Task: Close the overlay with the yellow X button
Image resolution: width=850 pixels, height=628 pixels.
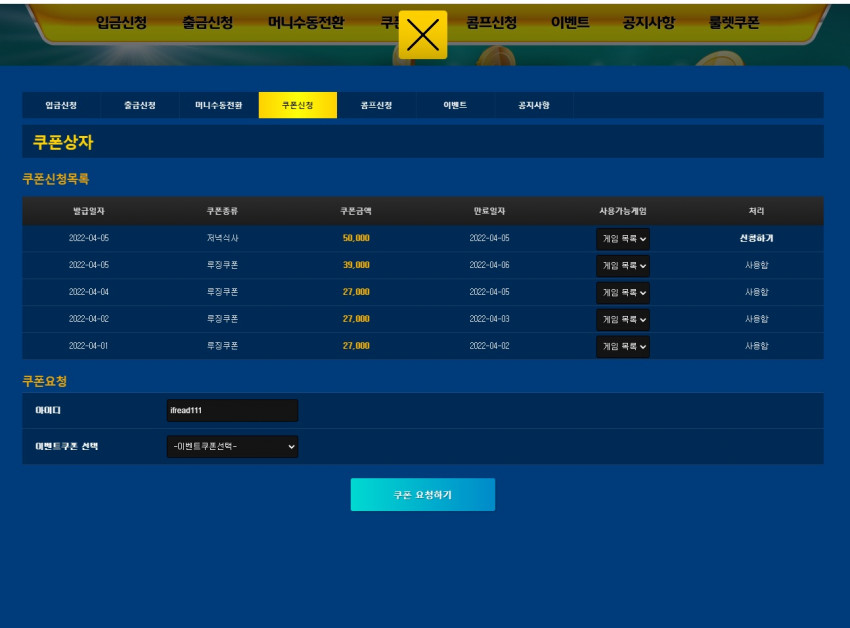Action: tap(423, 35)
